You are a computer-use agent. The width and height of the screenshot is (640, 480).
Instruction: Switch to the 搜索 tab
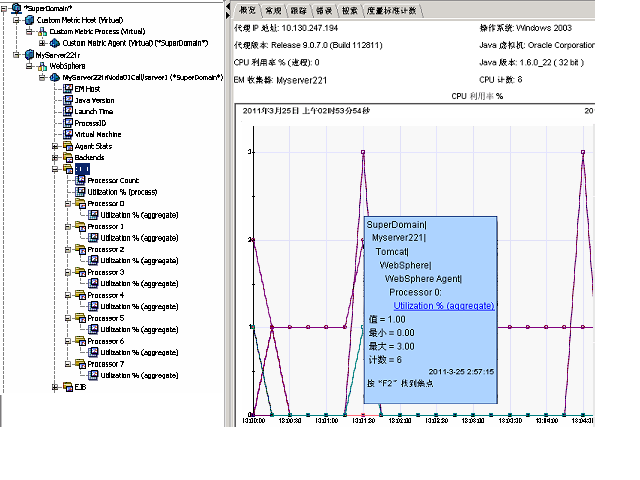350,11
